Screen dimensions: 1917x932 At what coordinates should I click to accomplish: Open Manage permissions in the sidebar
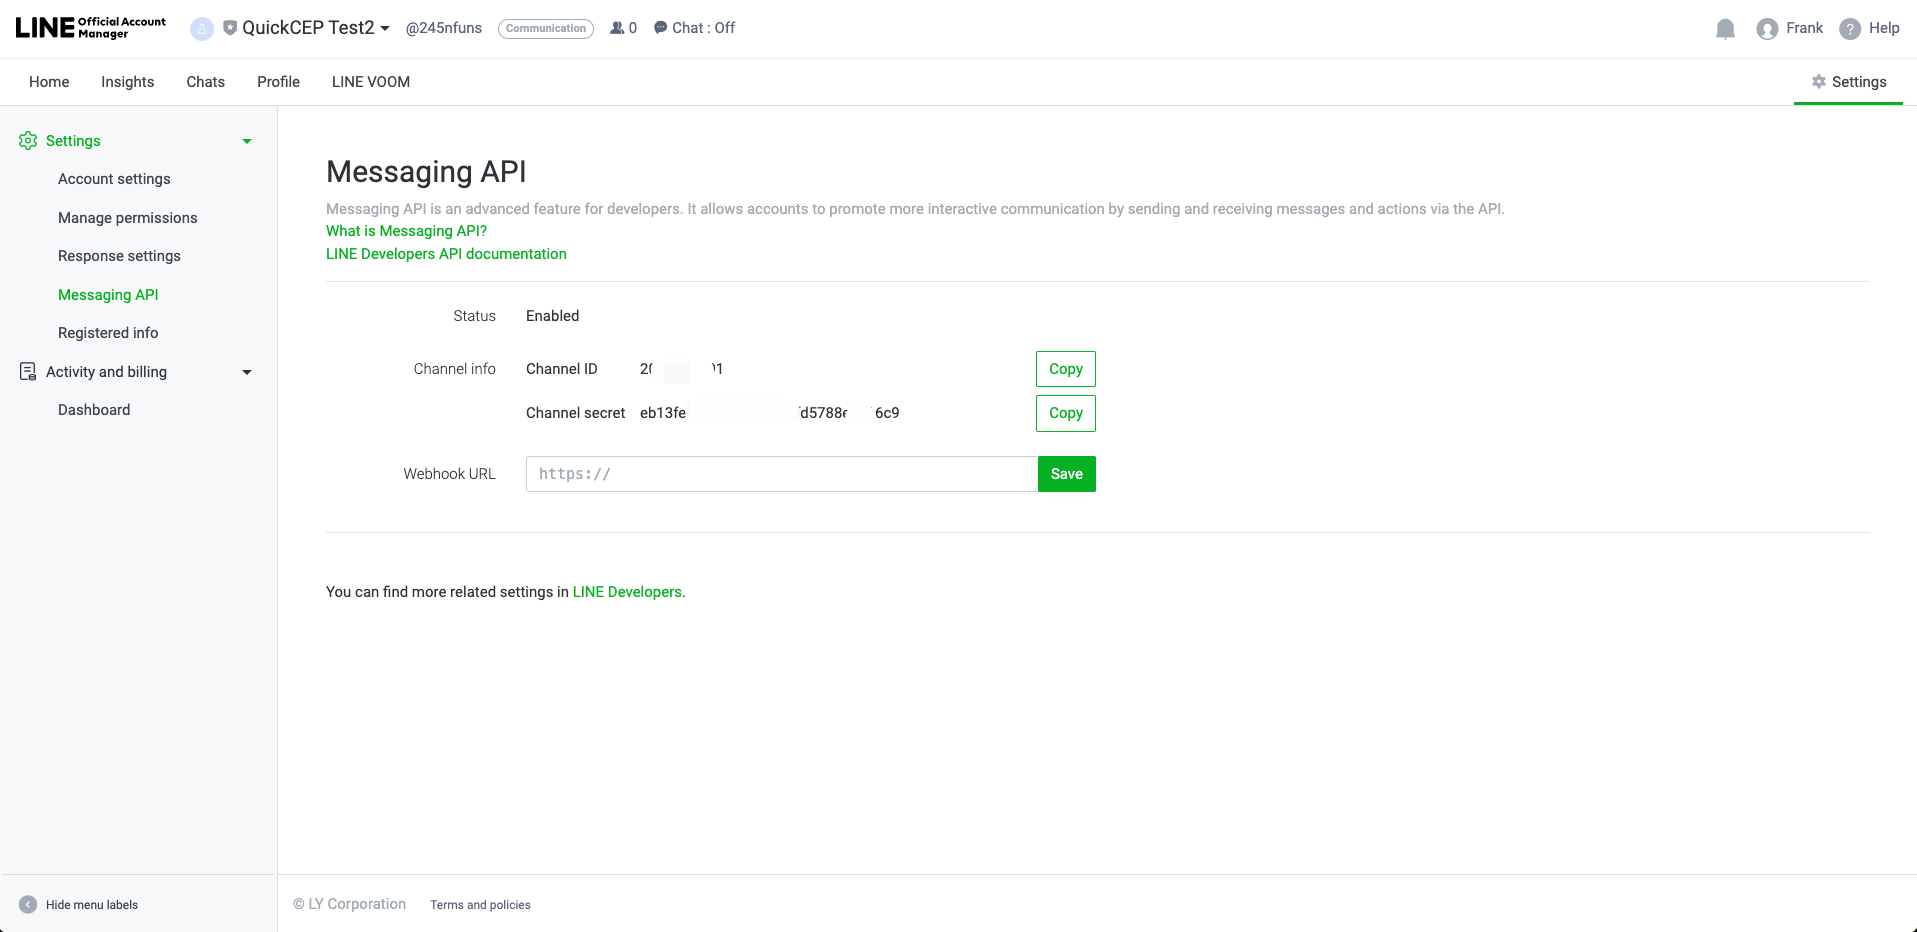click(128, 218)
